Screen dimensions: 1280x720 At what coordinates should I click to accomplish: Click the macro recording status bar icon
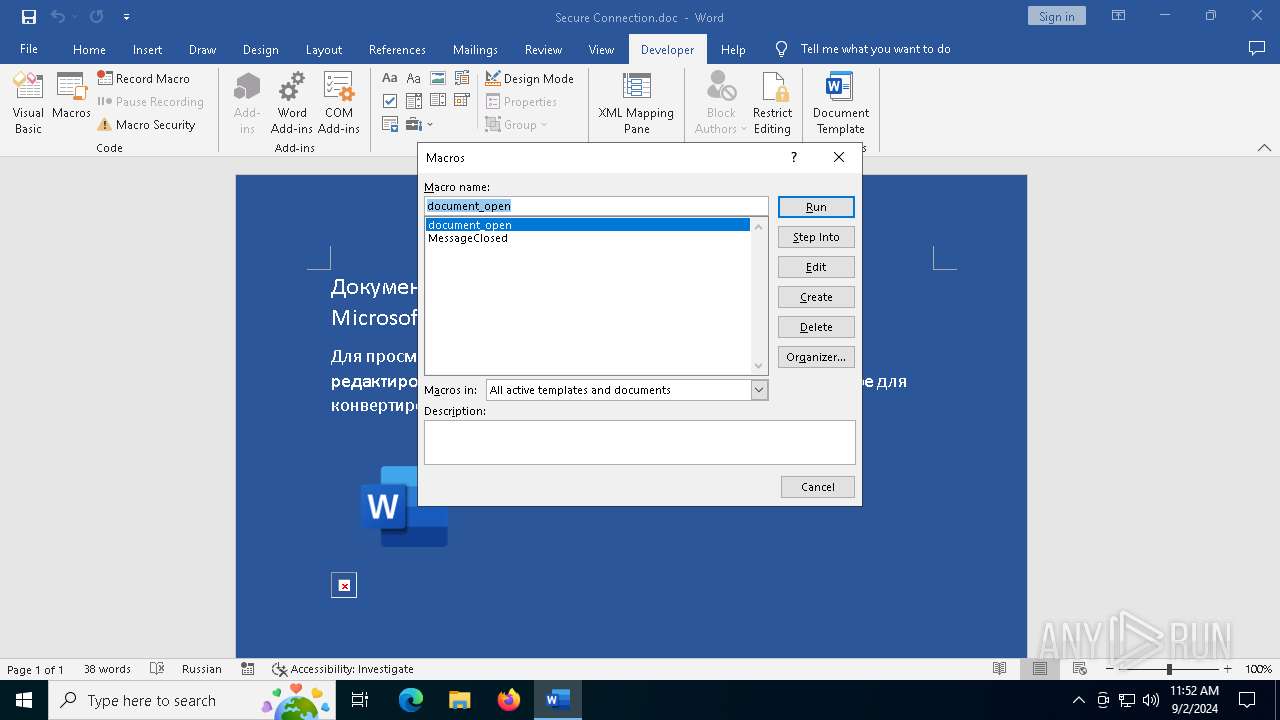pyautogui.click(x=248, y=669)
